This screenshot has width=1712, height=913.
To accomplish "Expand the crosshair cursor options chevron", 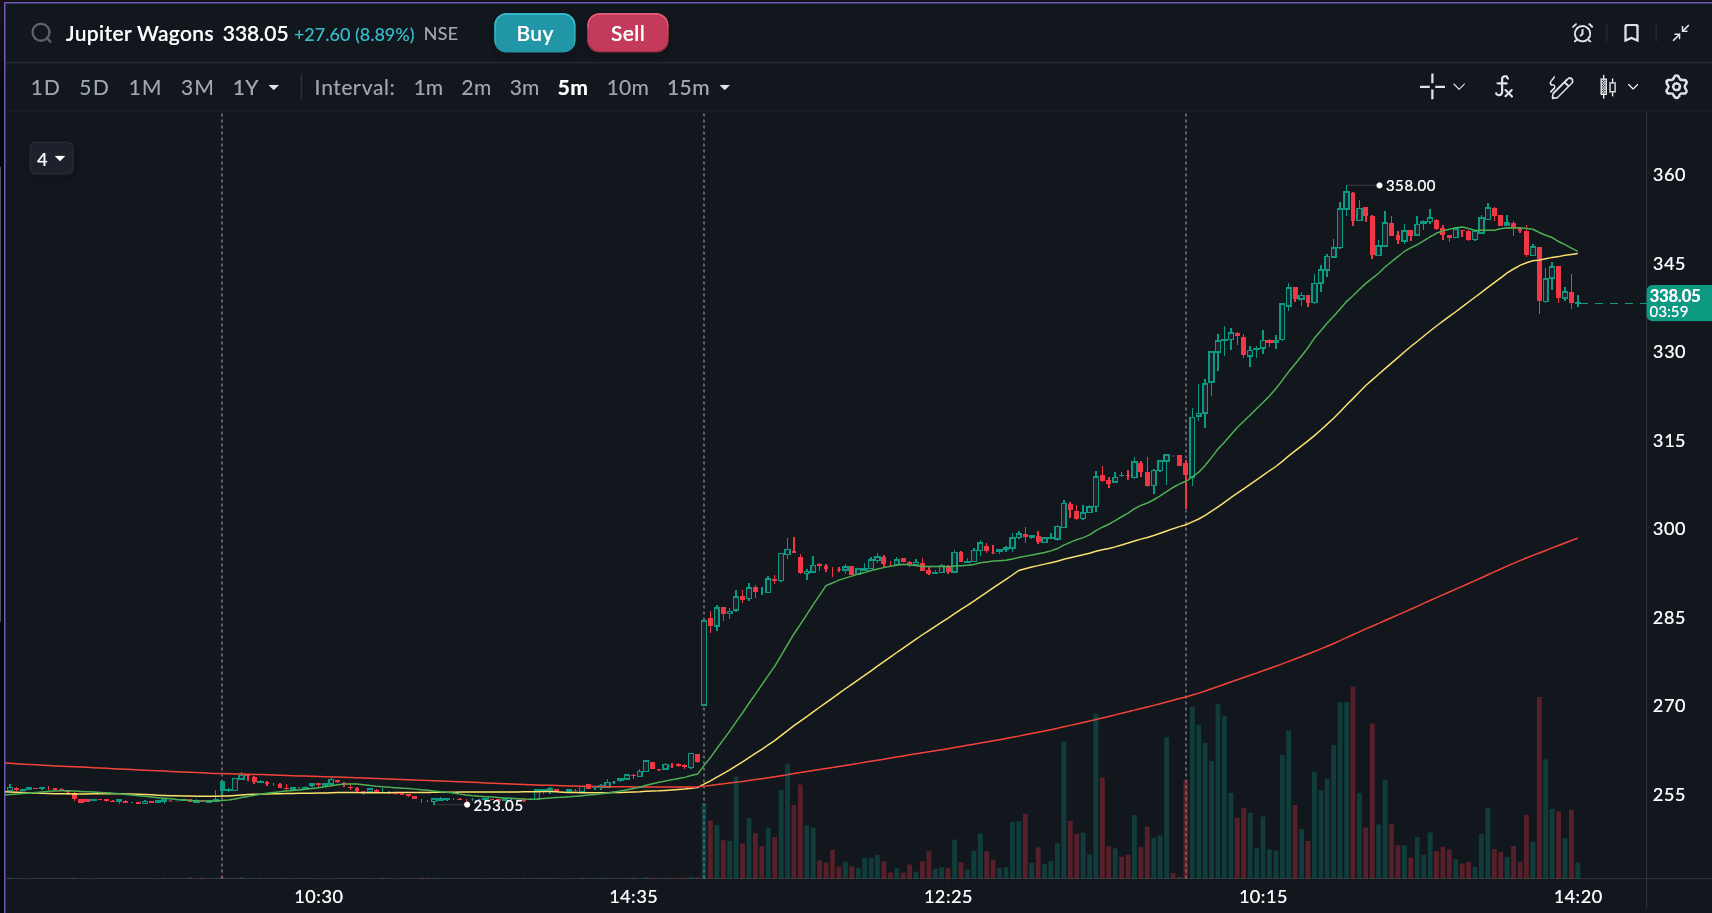I will click(1459, 87).
